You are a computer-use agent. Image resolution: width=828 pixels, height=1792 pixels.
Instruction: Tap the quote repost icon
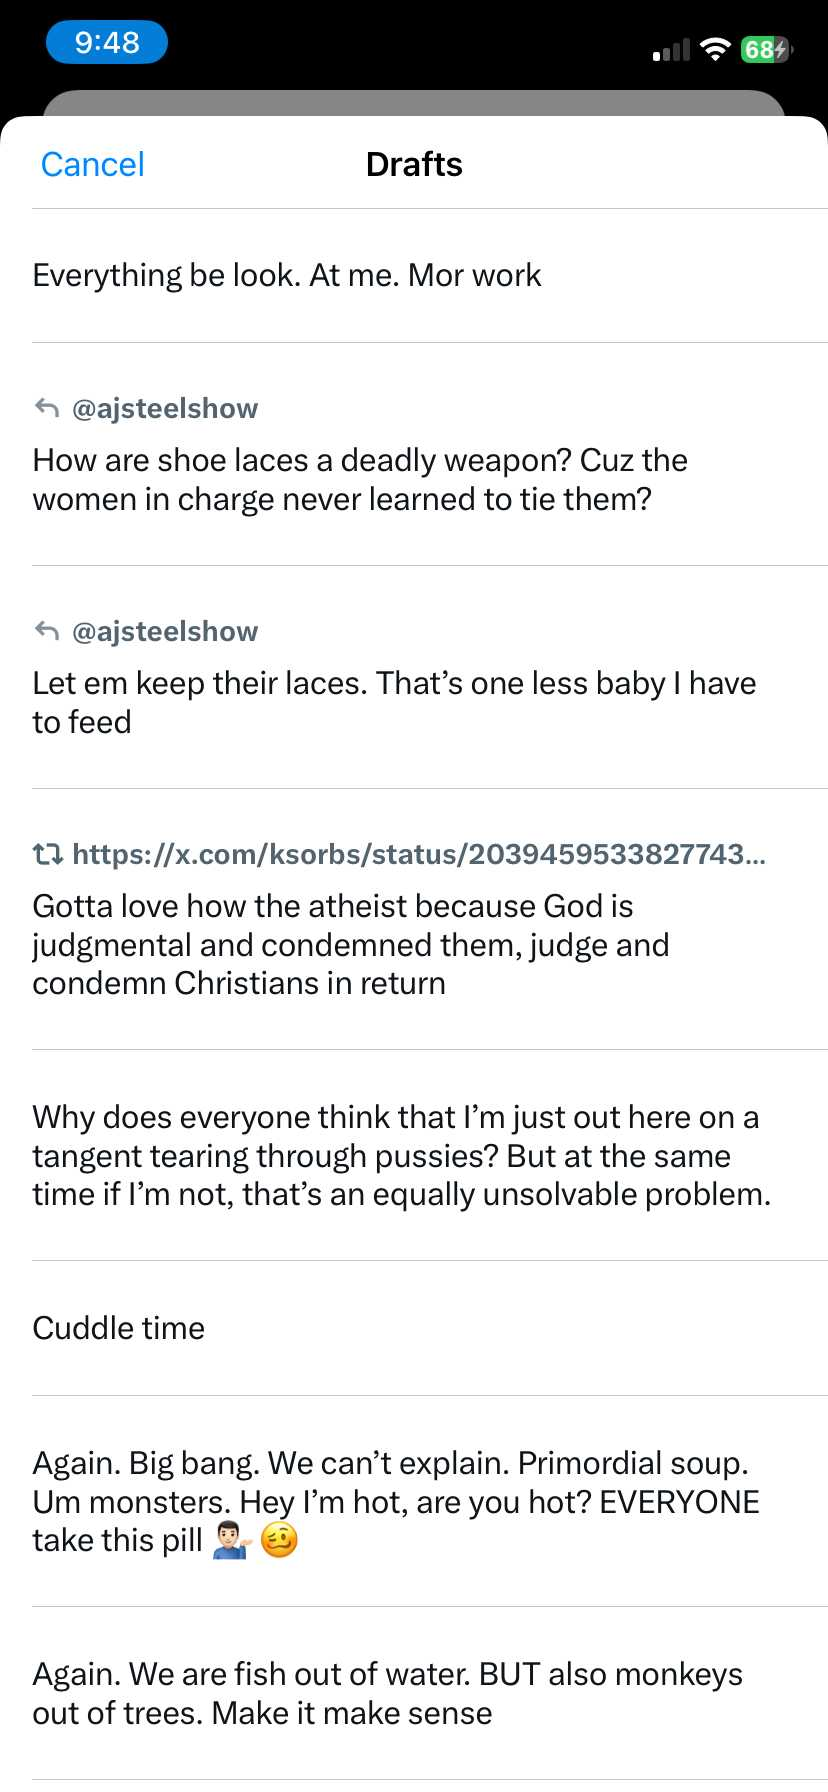47,854
